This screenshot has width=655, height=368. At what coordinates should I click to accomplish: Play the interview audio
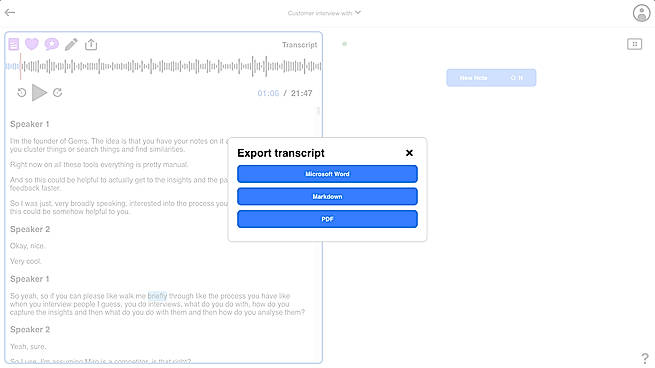click(39, 93)
